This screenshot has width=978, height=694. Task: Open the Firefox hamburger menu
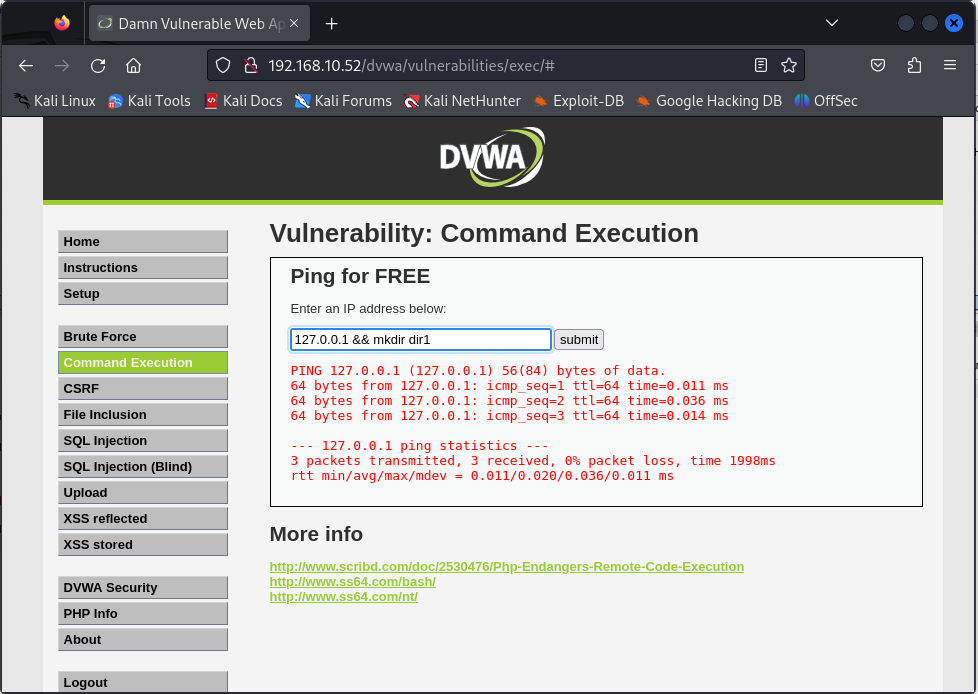point(950,65)
